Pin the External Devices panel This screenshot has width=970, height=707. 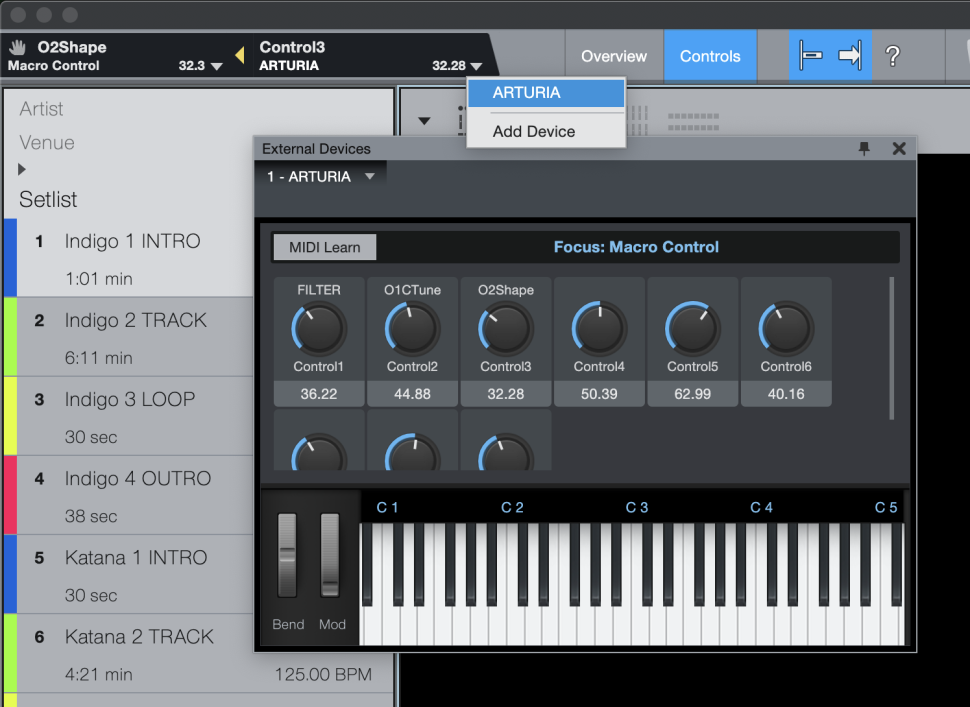pyautogui.click(x=864, y=148)
